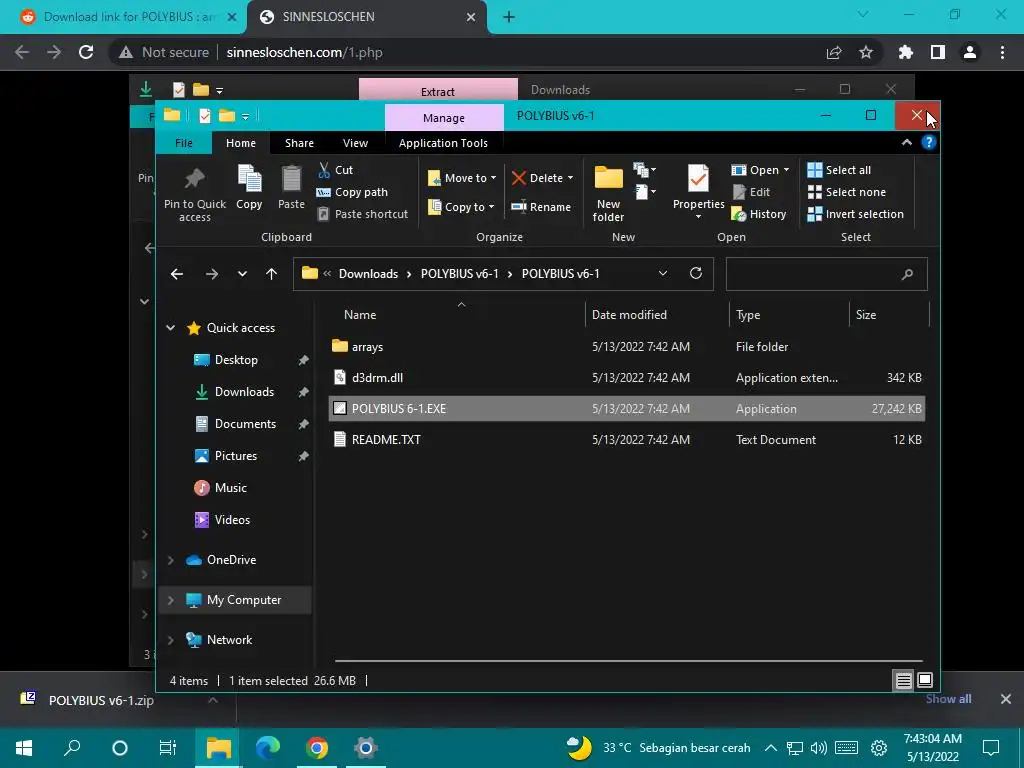This screenshot has width=1024, height=768.
Task: Click the Explorer search box
Action: 826,274
